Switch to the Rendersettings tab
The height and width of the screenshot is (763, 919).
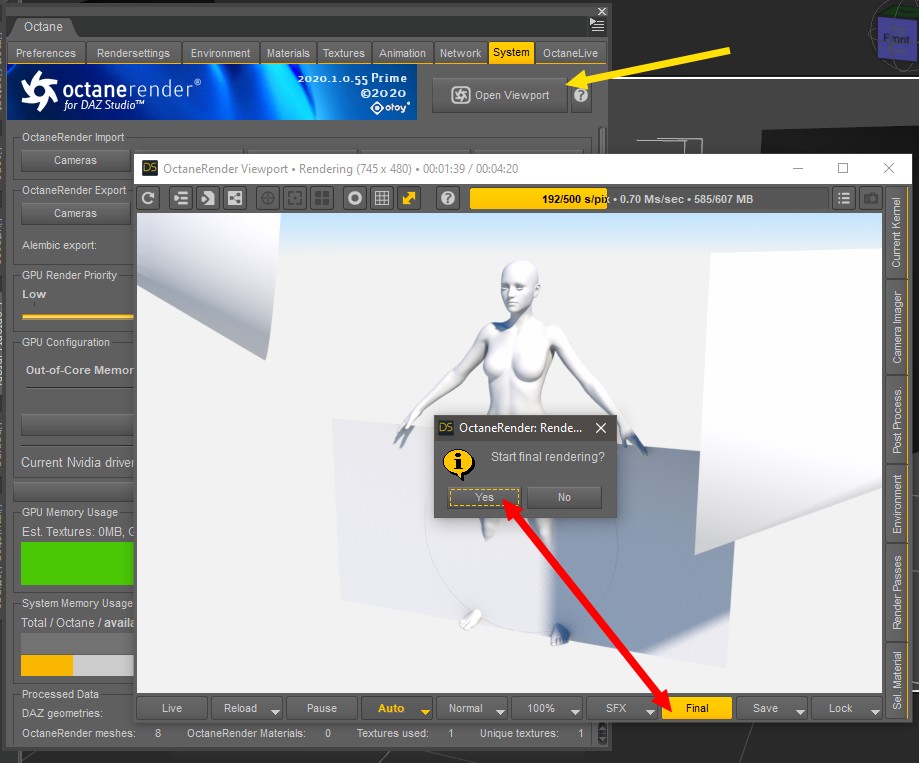coord(133,53)
